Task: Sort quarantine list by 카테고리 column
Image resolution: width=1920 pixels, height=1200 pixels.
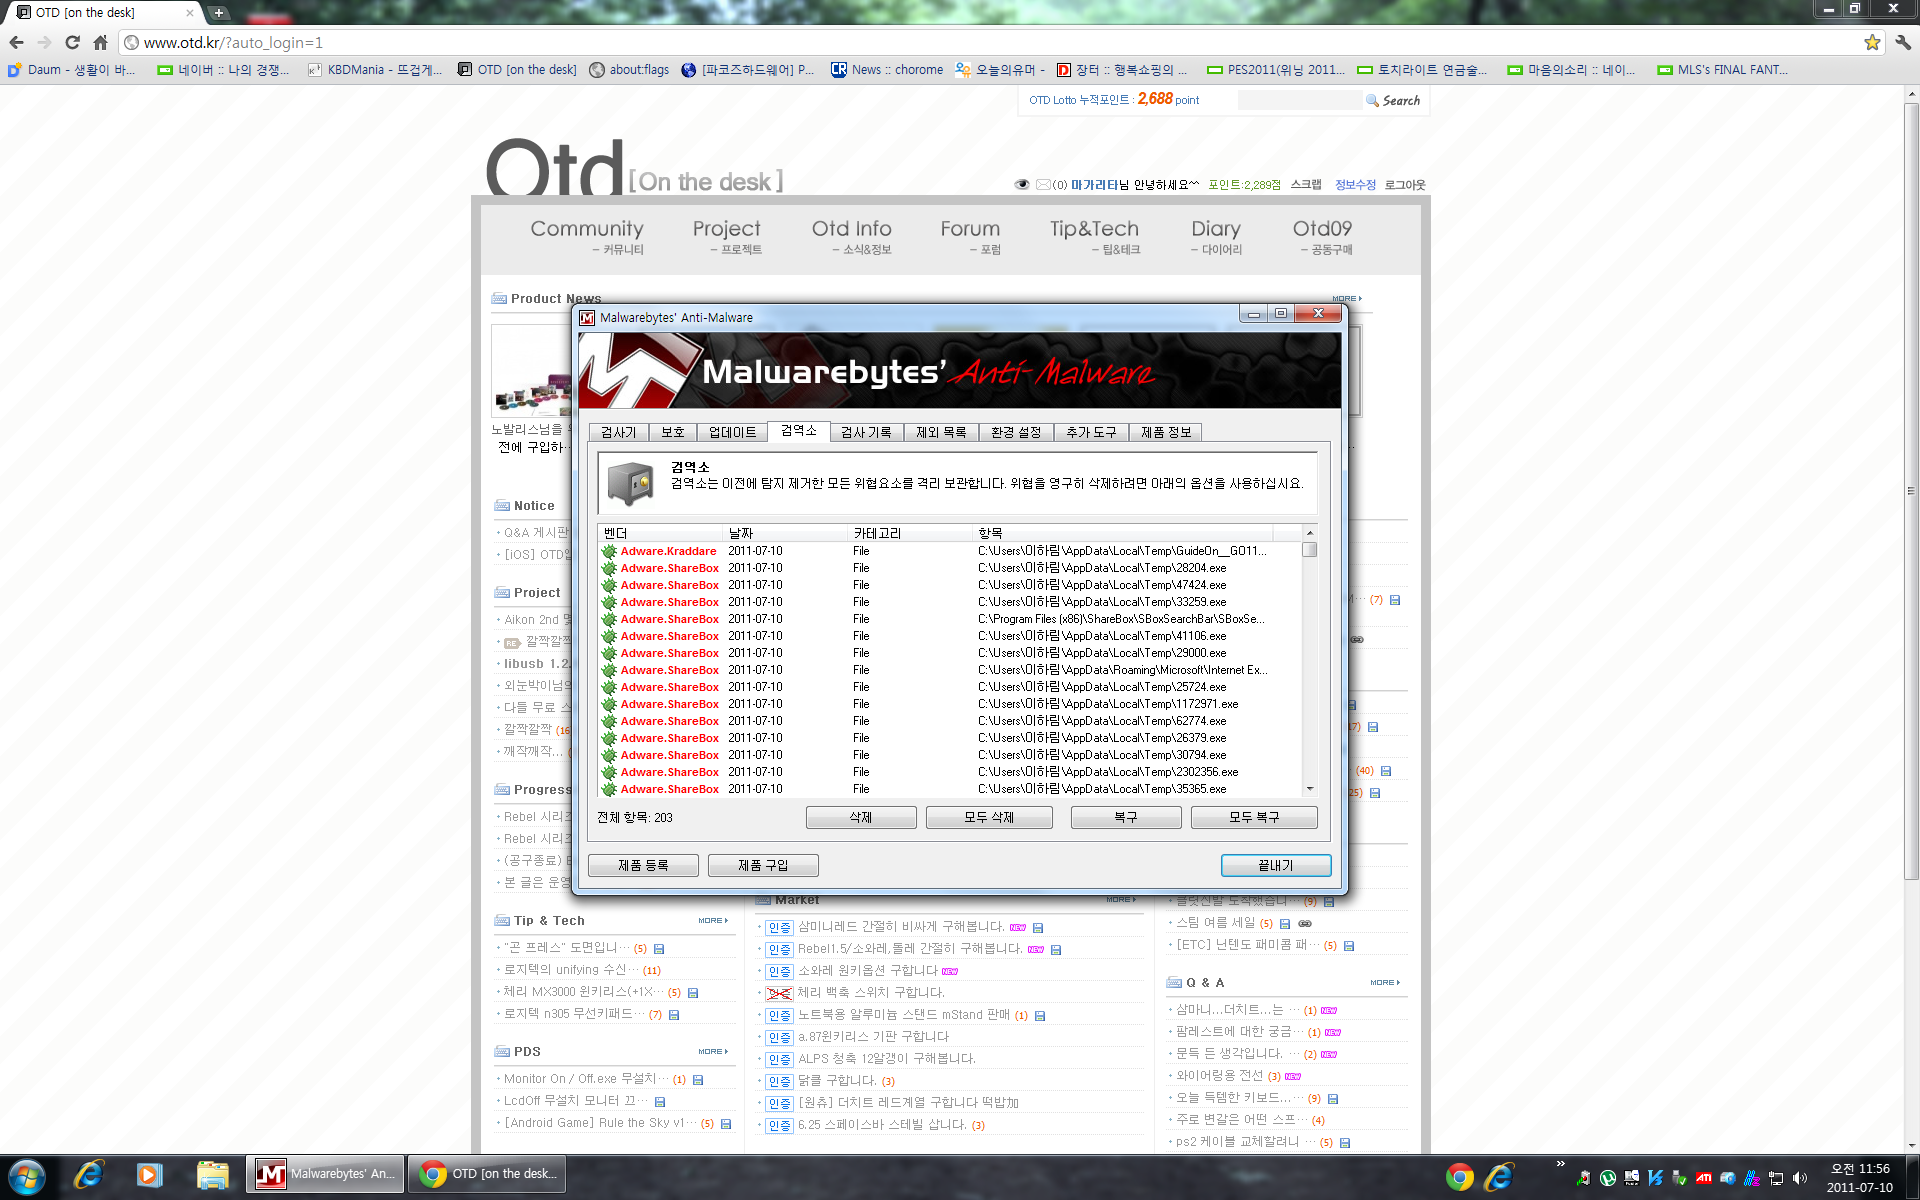Action: (x=910, y=533)
